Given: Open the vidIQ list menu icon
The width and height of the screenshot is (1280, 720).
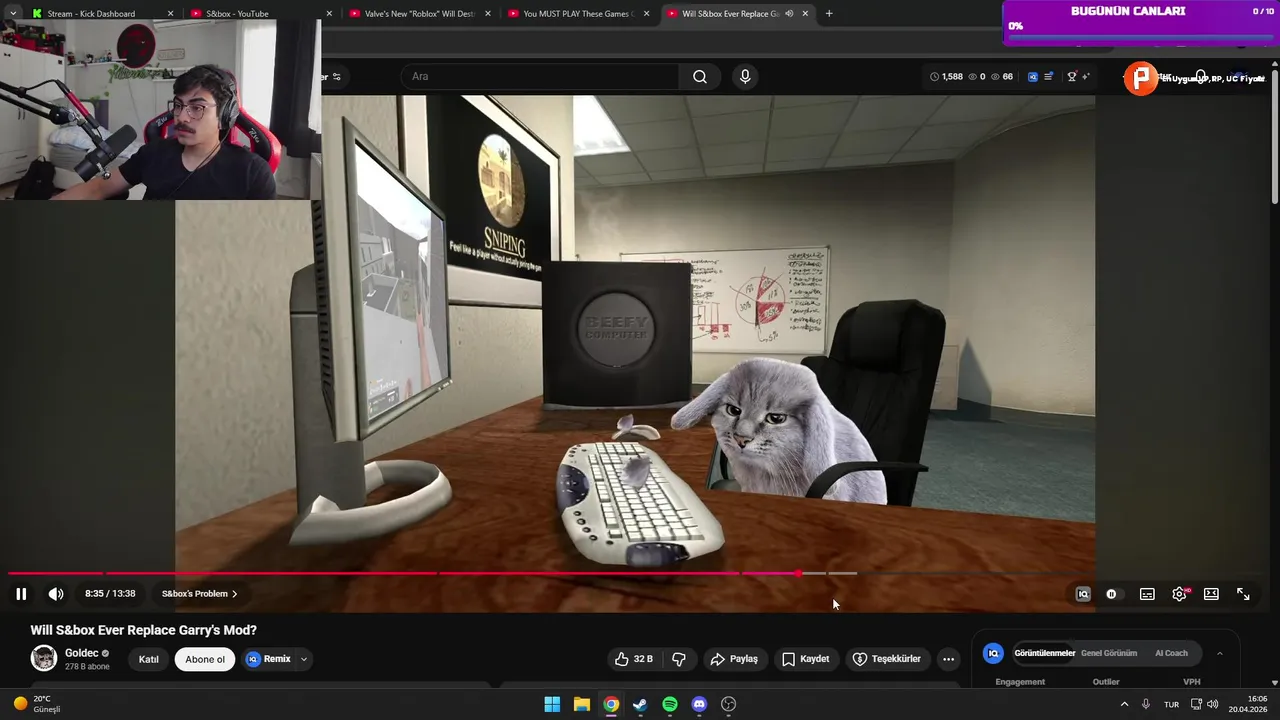Looking at the screenshot, I should (1048, 77).
